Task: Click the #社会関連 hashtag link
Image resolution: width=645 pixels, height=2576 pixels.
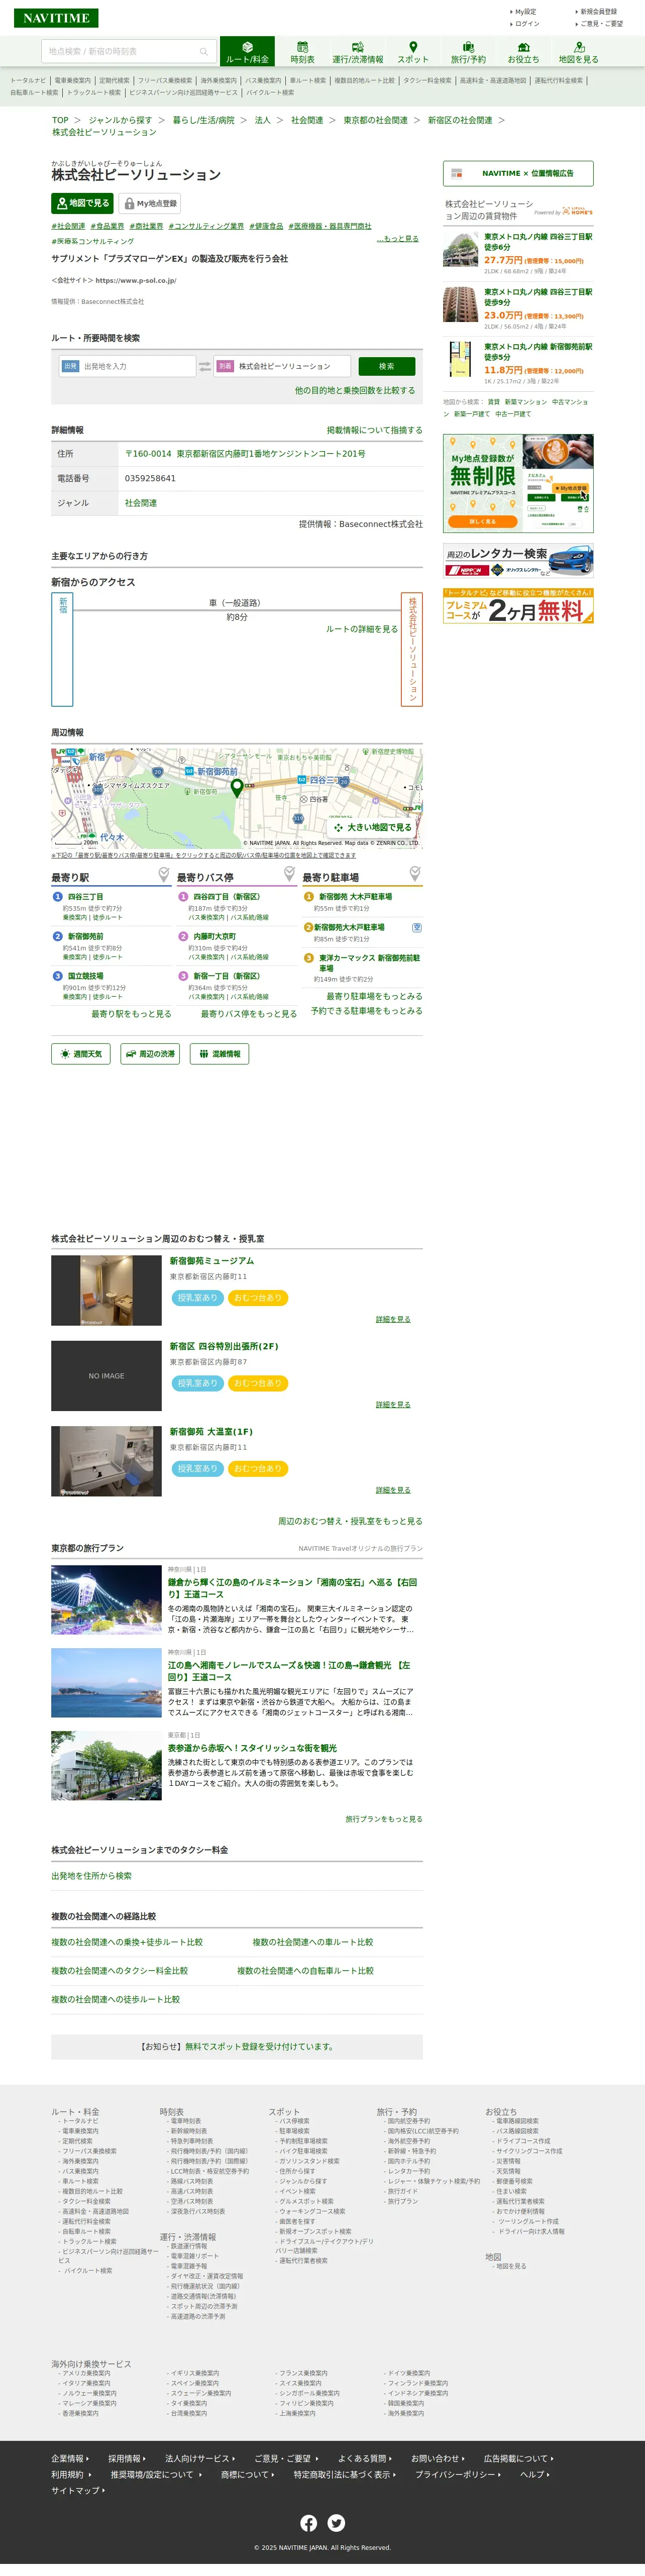Action: point(68,226)
